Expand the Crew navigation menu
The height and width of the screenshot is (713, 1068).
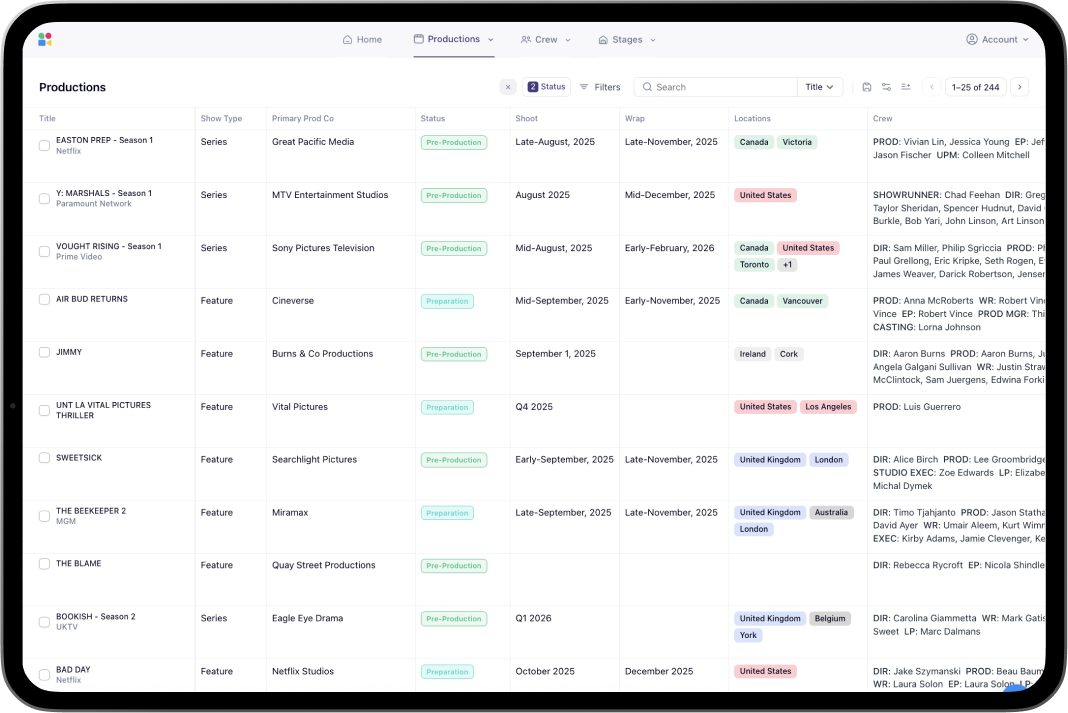546,40
